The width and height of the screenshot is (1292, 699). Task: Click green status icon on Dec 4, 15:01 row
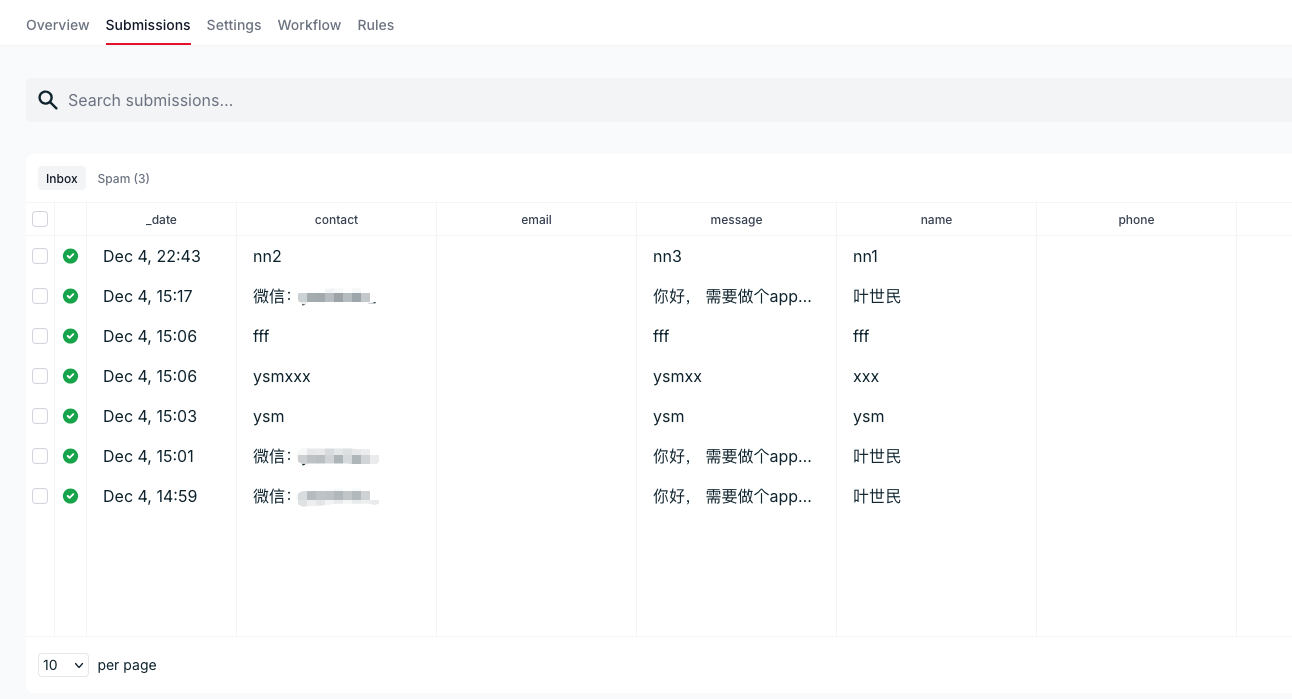[70, 456]
